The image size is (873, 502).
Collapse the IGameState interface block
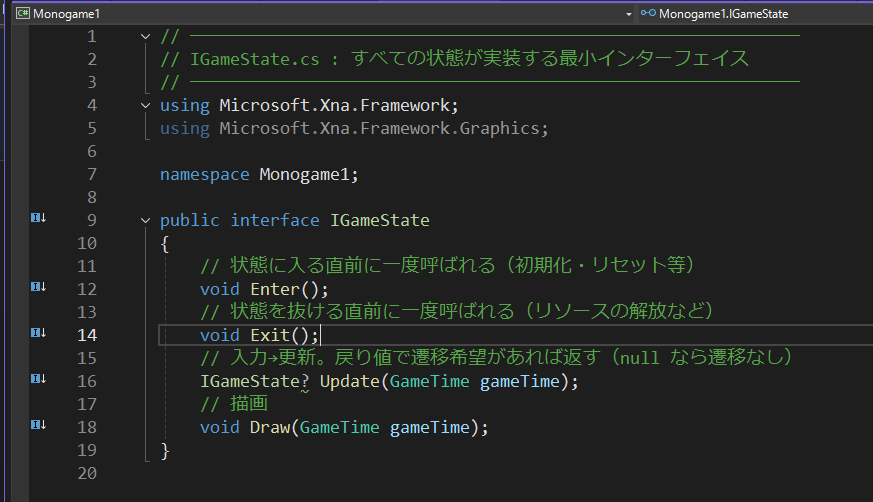pos(149,220)
